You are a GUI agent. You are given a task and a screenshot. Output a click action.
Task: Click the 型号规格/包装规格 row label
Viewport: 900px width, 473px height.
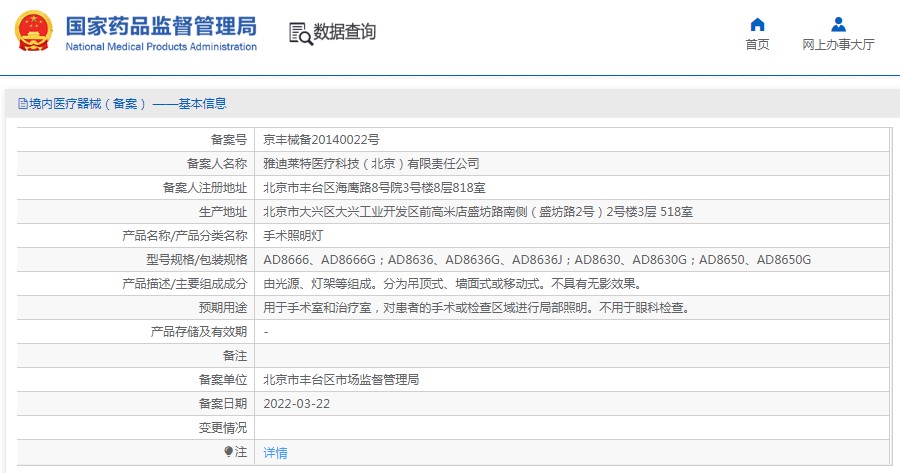[x=196, y=260]
